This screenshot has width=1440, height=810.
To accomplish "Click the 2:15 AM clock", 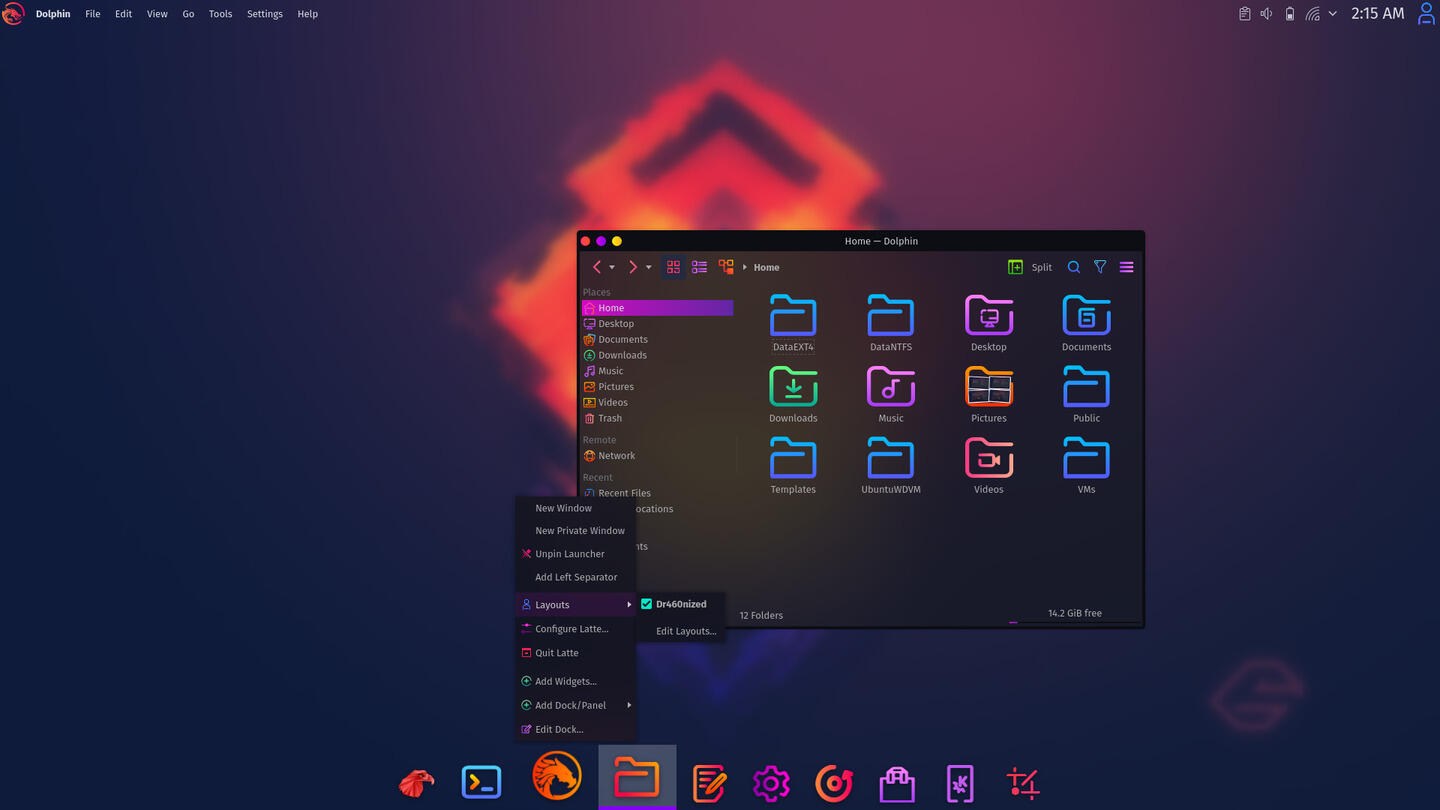I will pyautogui.click(x=1377, y=14).
